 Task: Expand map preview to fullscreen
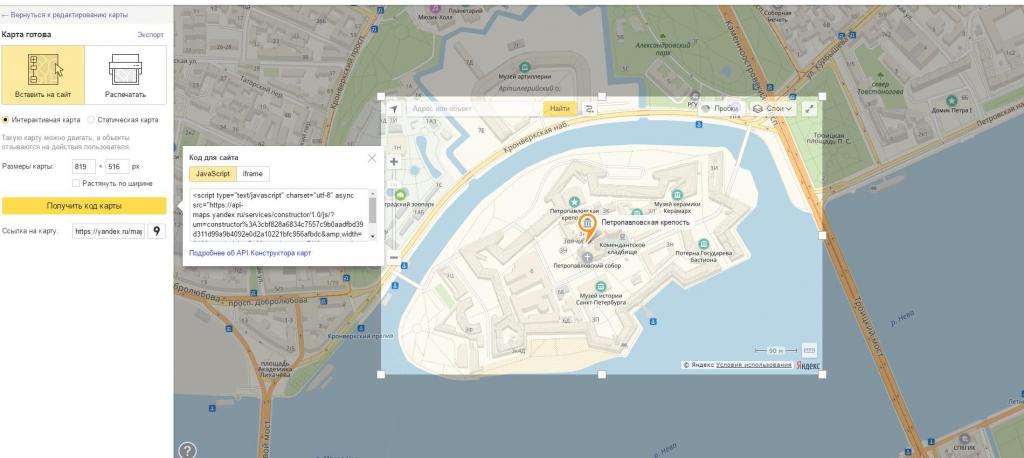[809, 109]
